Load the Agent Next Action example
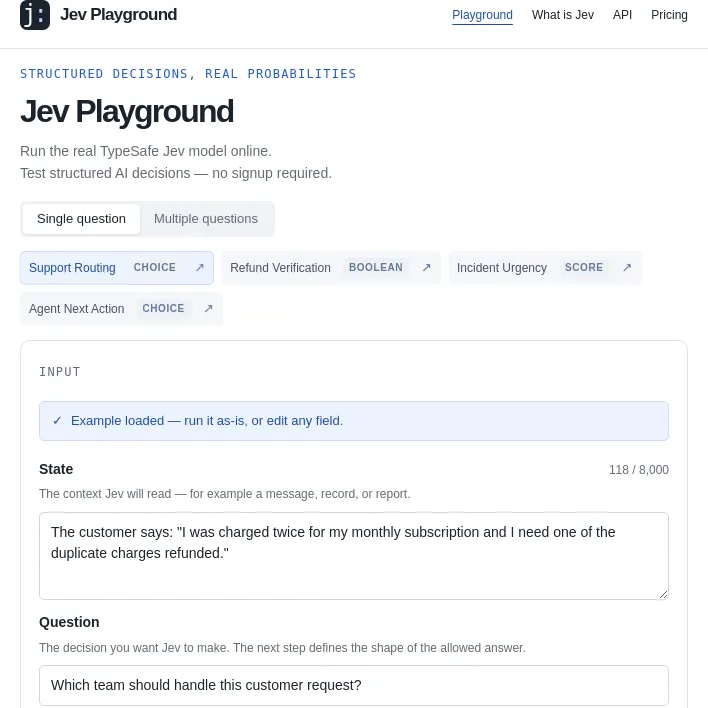Screen dimensions: 708x708 [x=121, y=308]
